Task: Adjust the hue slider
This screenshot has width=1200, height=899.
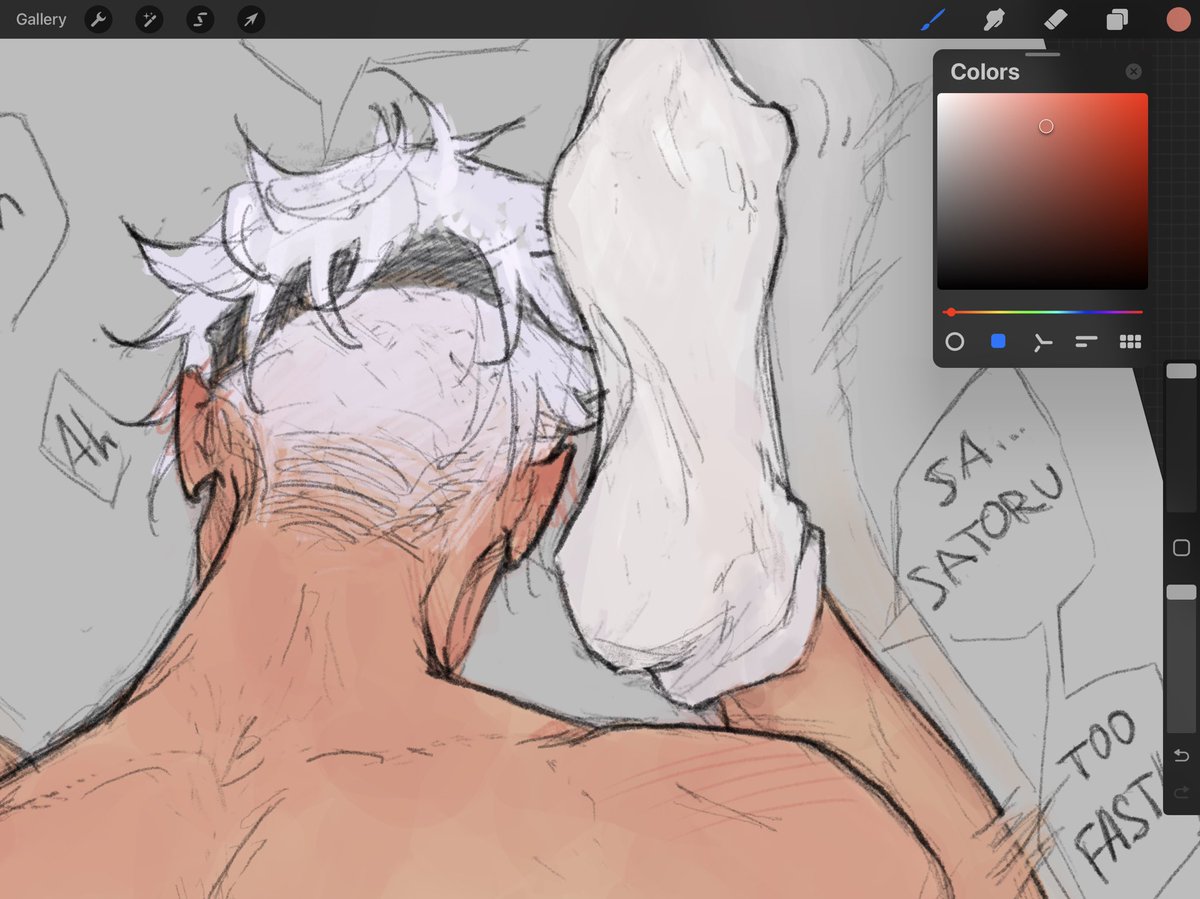Action: (x=1042, y=312)
